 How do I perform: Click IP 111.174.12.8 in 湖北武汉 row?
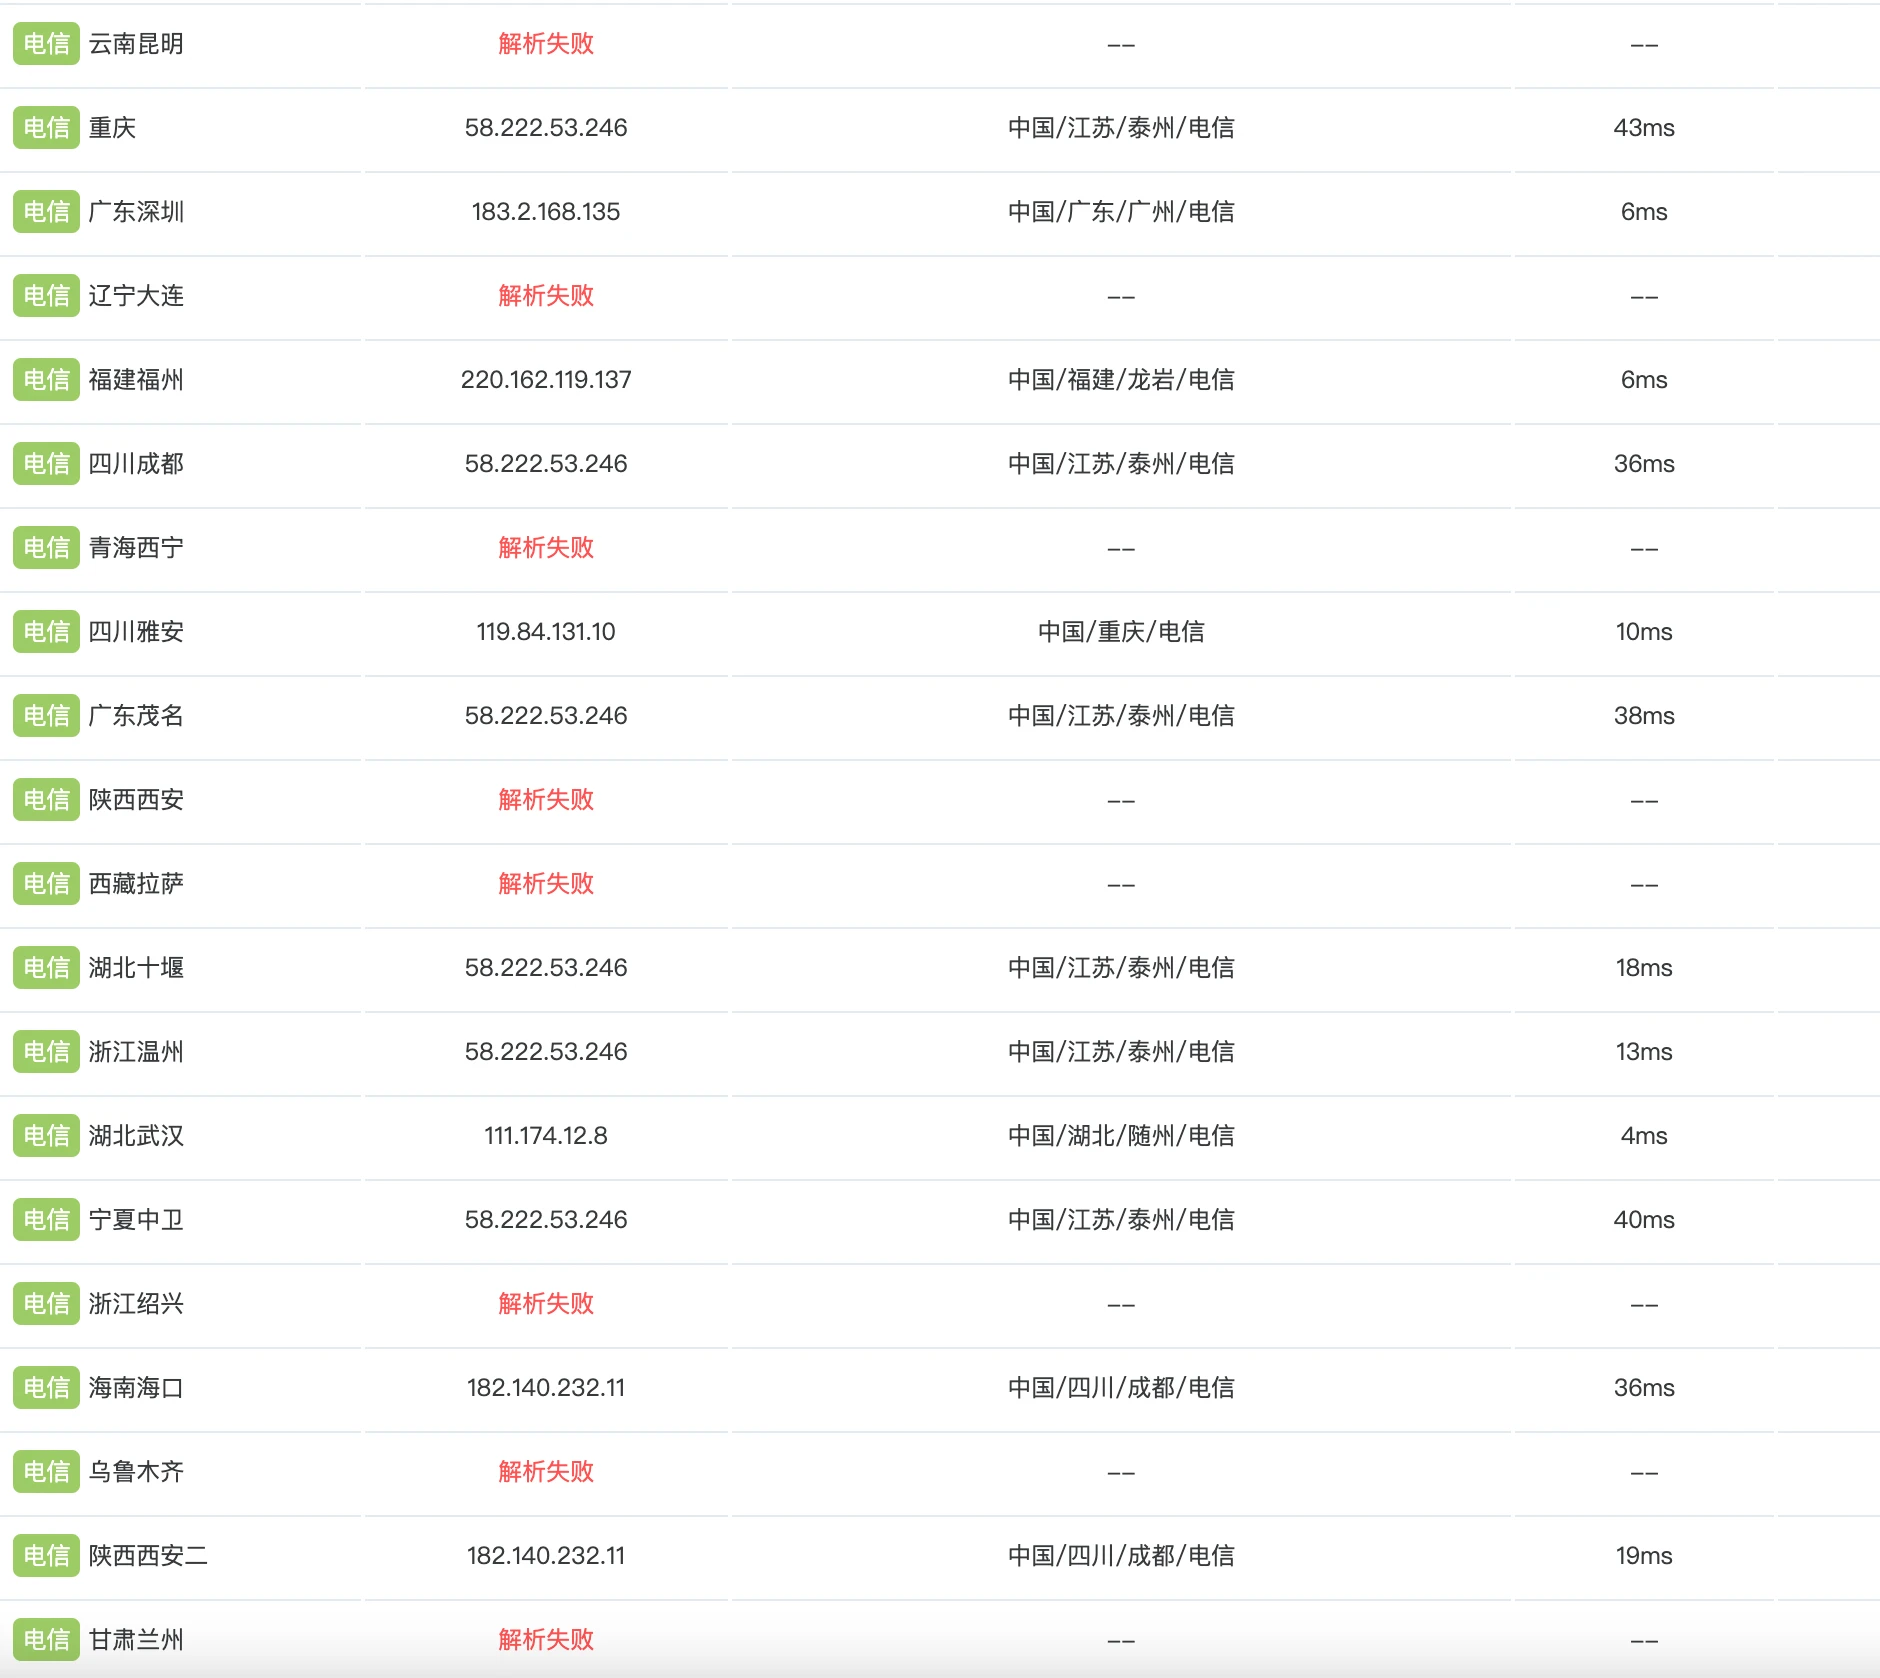(x=546, y=1136)
